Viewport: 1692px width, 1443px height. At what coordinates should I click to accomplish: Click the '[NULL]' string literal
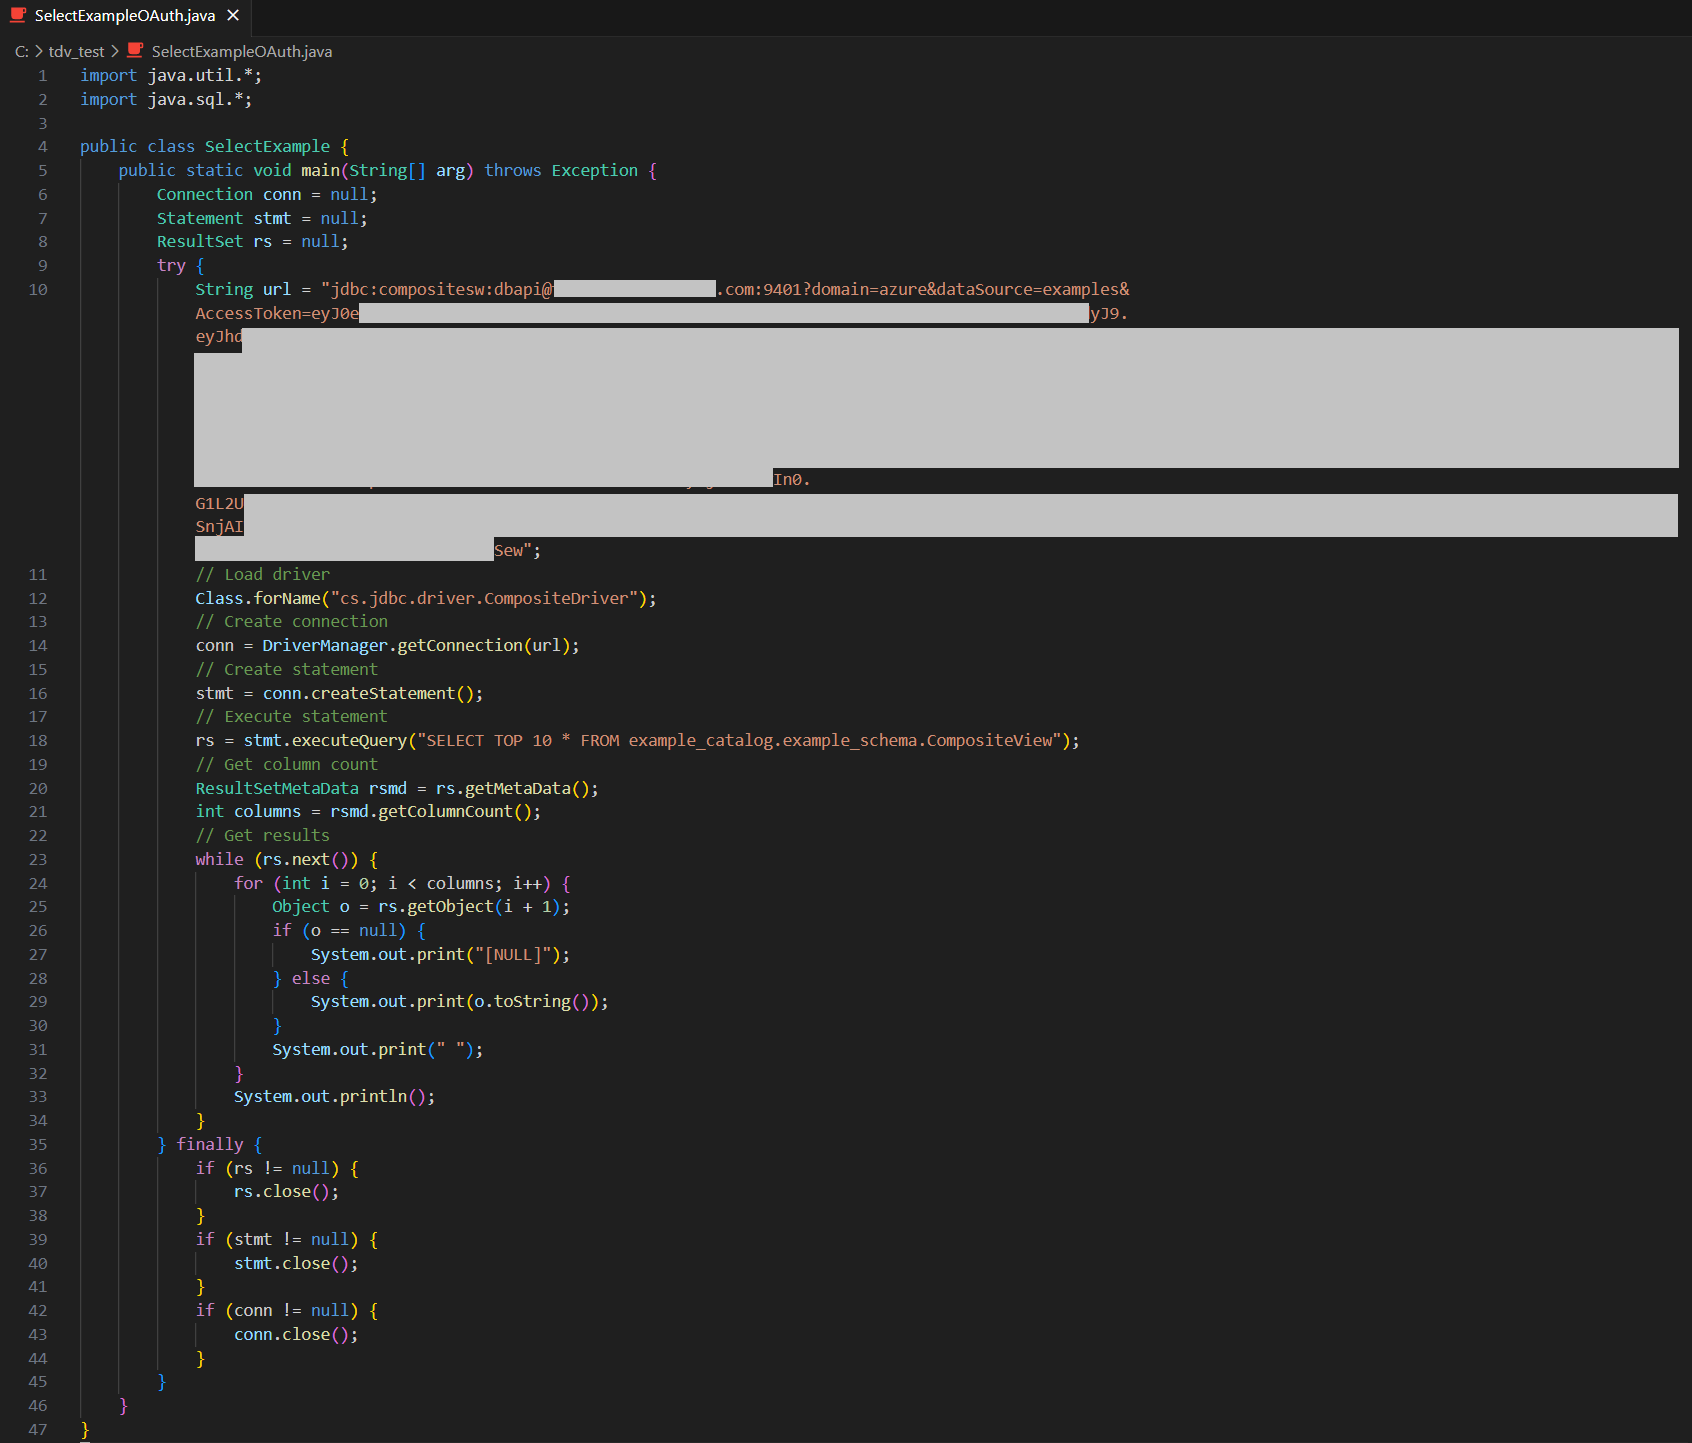click(x=513, y=955)
